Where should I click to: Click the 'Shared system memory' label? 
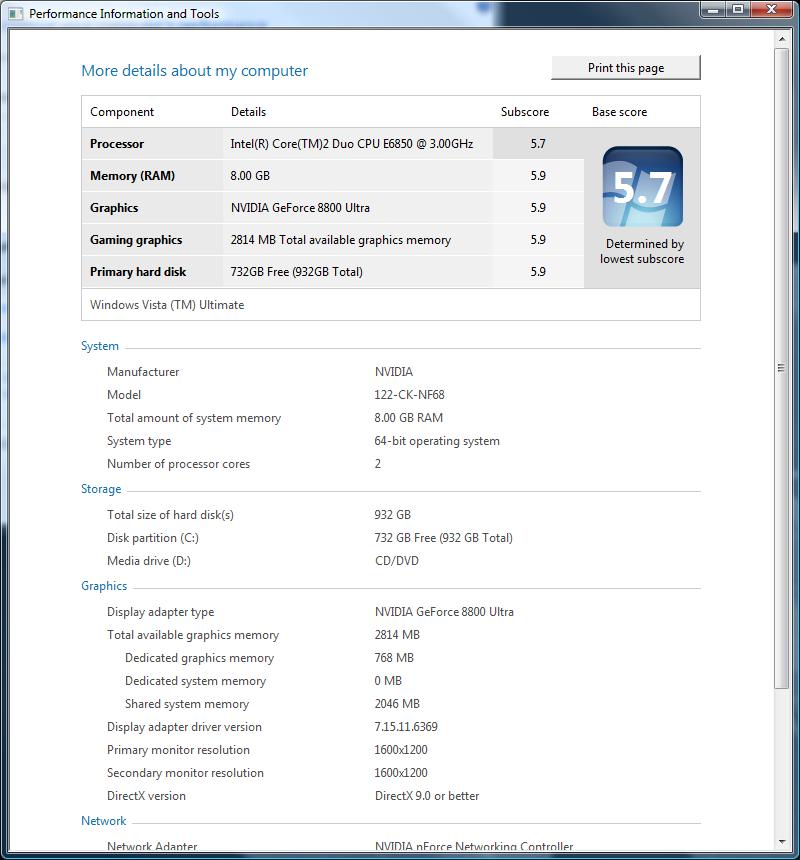187,704
